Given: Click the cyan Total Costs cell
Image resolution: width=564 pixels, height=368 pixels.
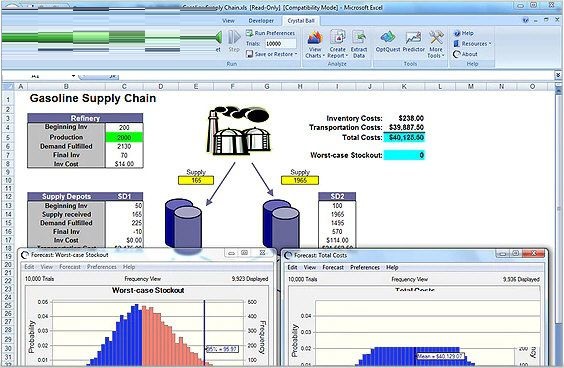Looking at the screenshot, I should [404, 137].
